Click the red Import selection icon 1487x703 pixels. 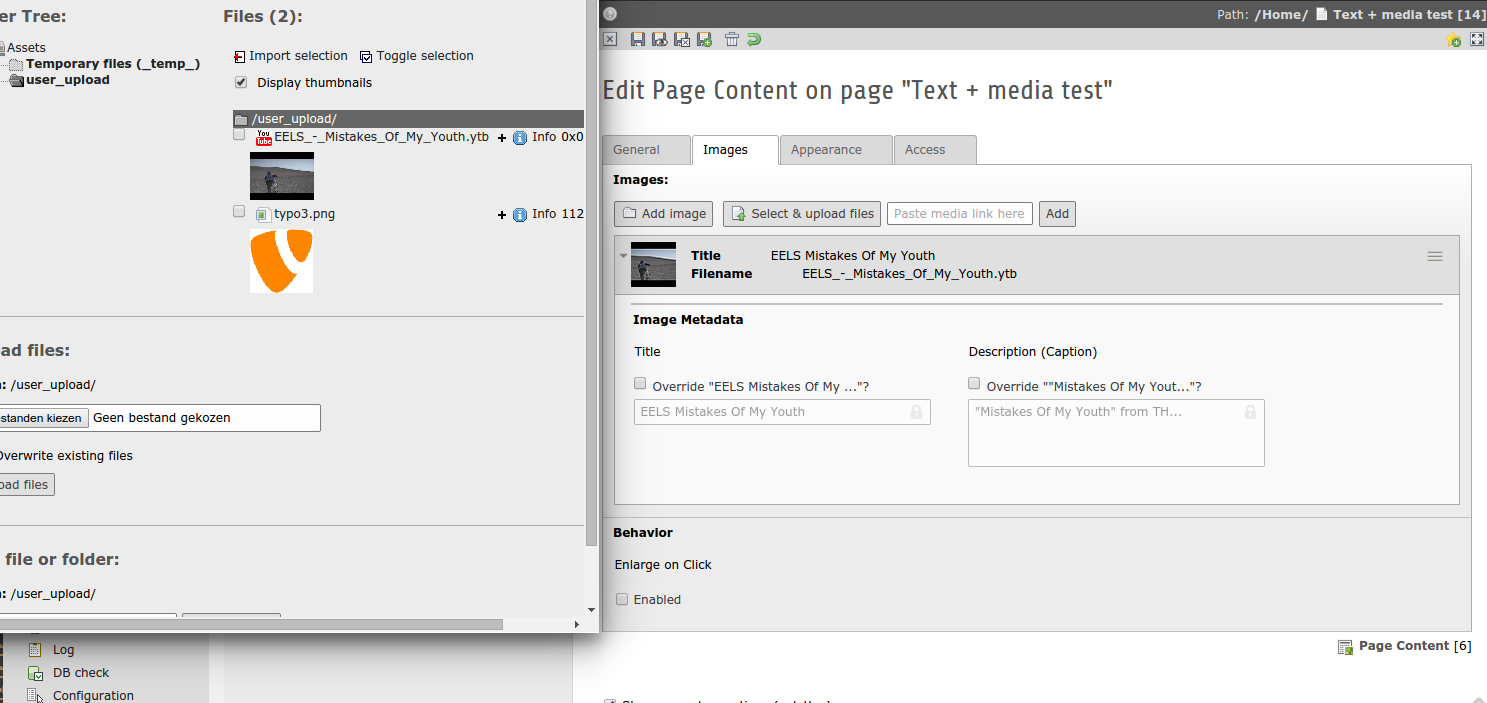point(240,57)
